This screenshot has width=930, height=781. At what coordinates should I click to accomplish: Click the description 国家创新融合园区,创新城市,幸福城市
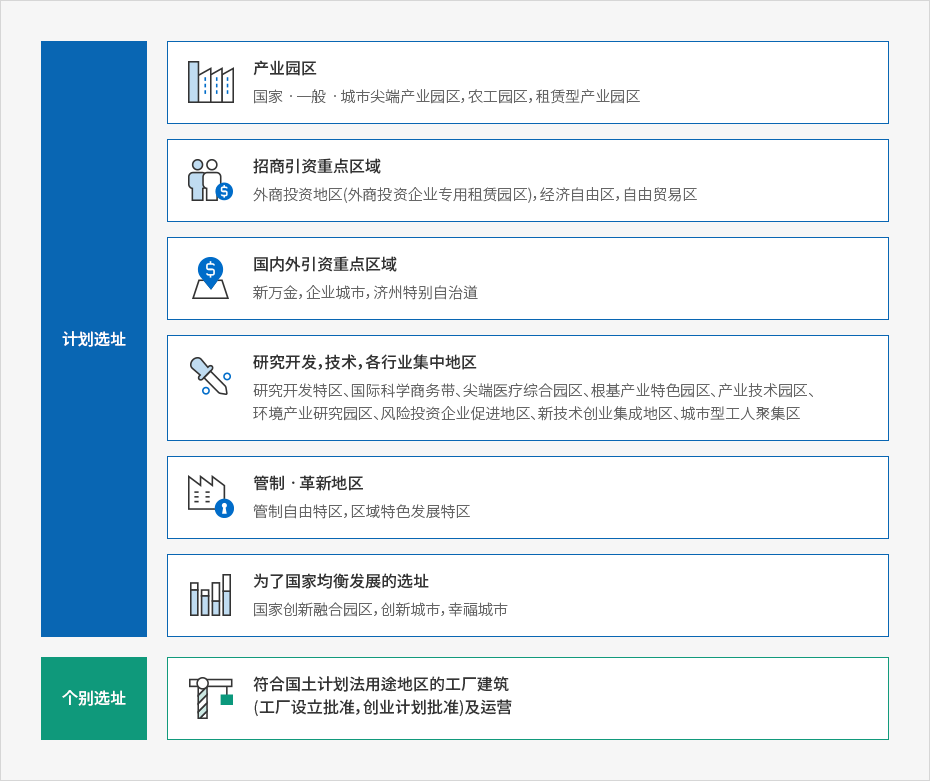(x=380, y=609)
